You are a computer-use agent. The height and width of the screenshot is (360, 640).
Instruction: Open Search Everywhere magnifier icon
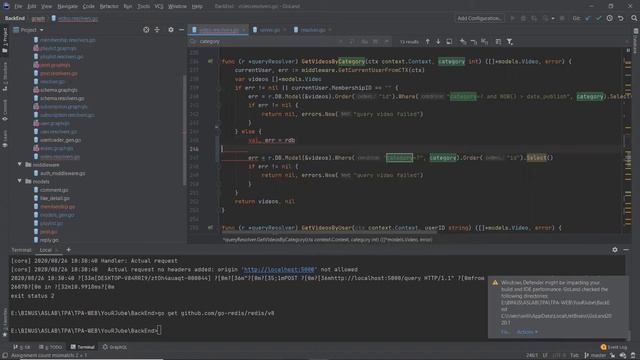[634, 18]
